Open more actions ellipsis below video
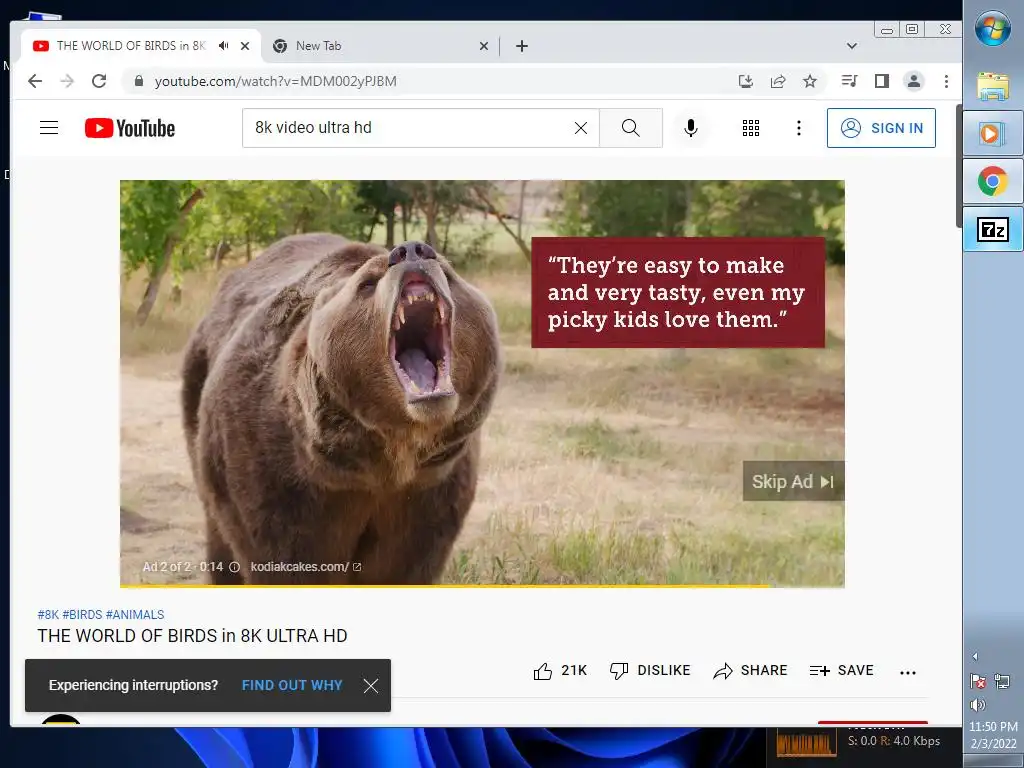Screen dimensions: 1024x768 (908, 672)
